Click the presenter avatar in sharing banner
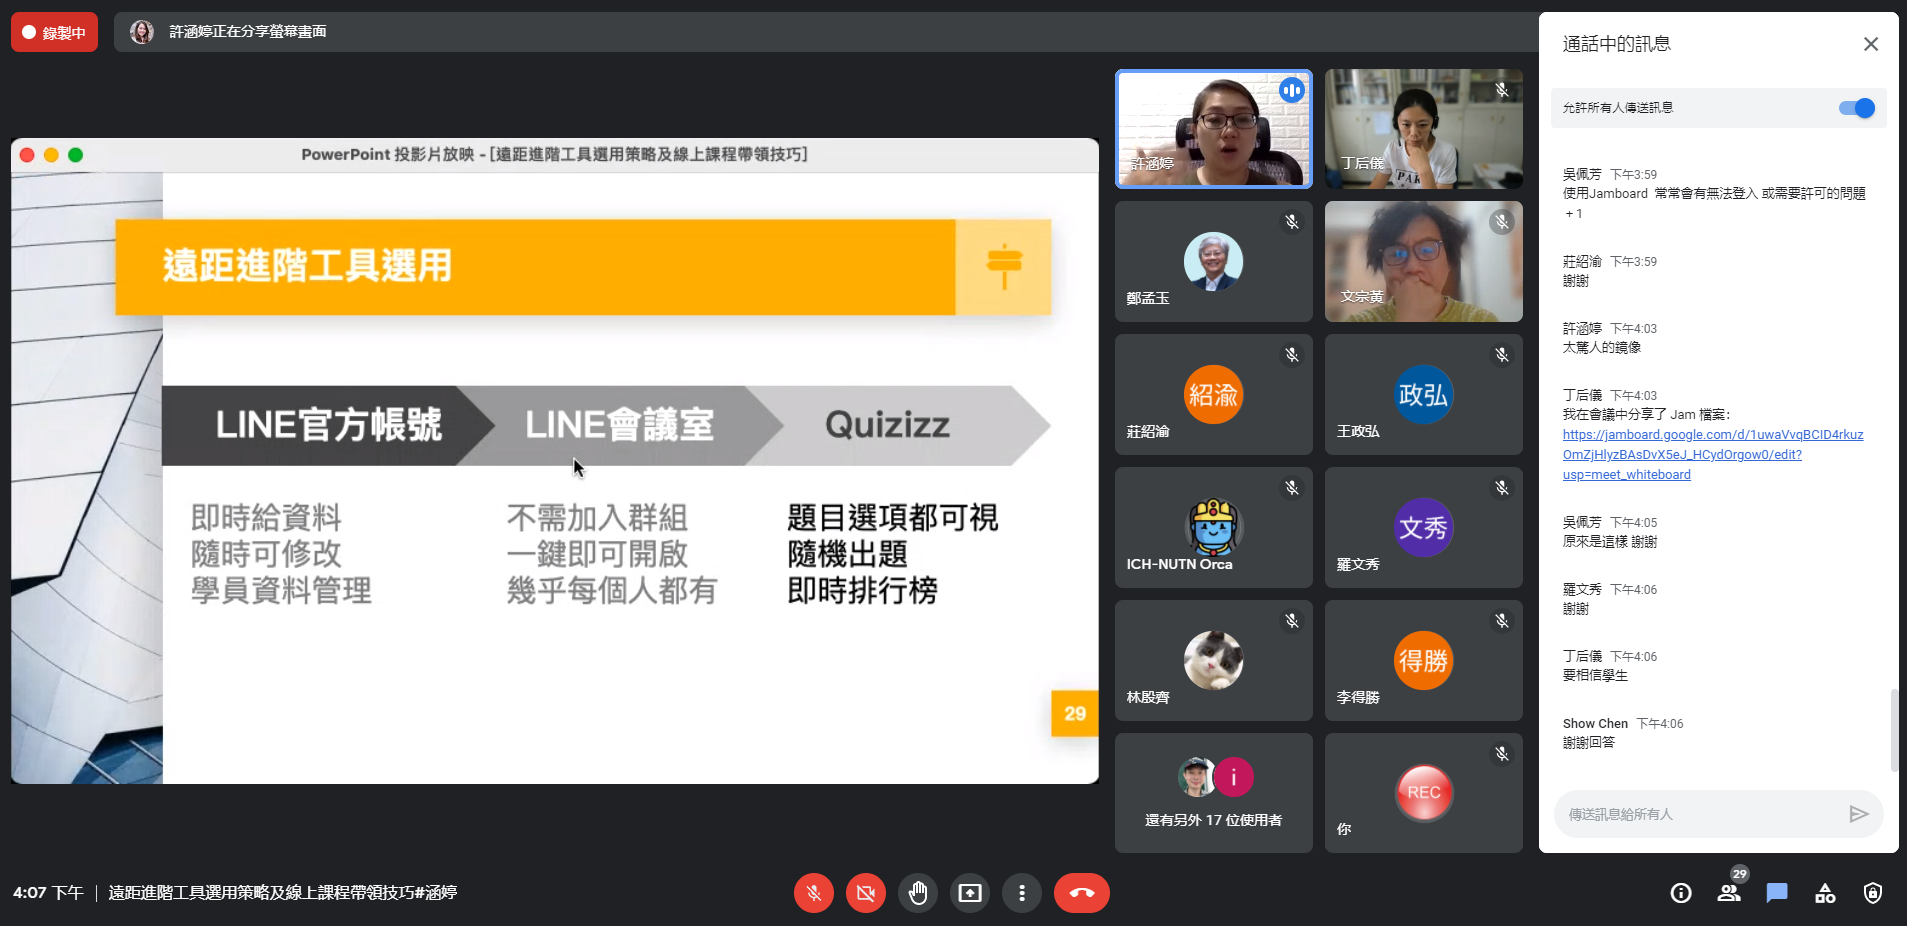 point(142,32)
